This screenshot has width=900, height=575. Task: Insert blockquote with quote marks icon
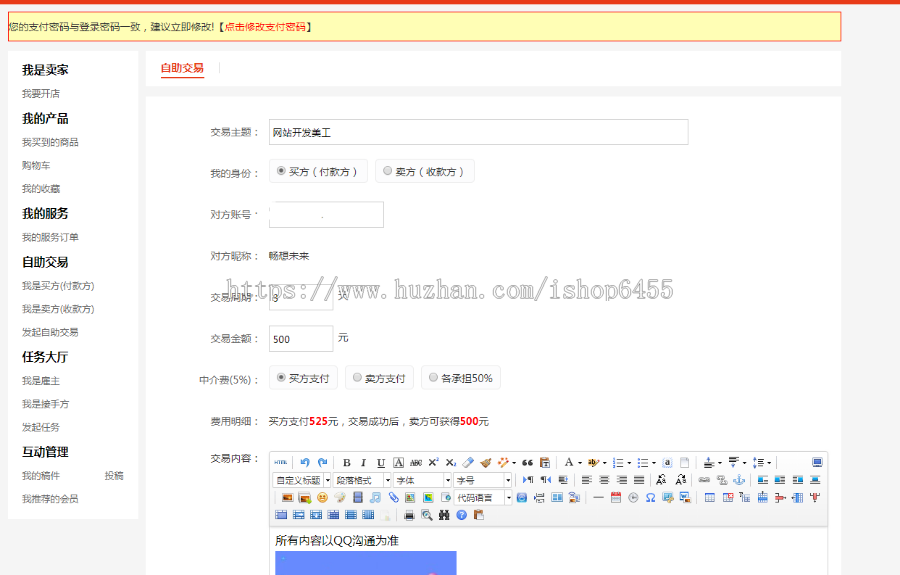click(527, 462)
